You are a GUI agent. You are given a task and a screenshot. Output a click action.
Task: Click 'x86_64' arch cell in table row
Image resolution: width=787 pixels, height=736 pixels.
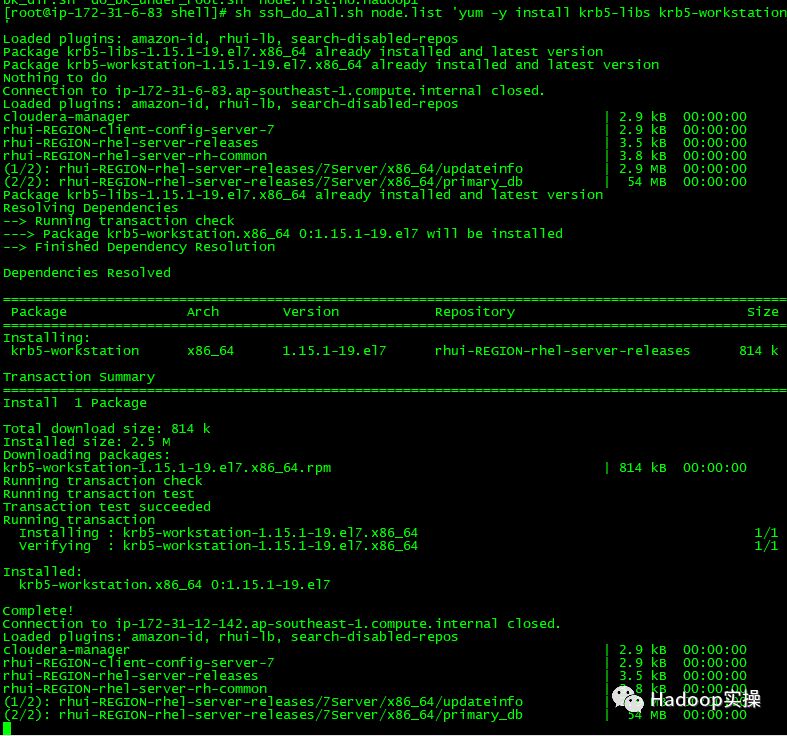click(210, 351)
